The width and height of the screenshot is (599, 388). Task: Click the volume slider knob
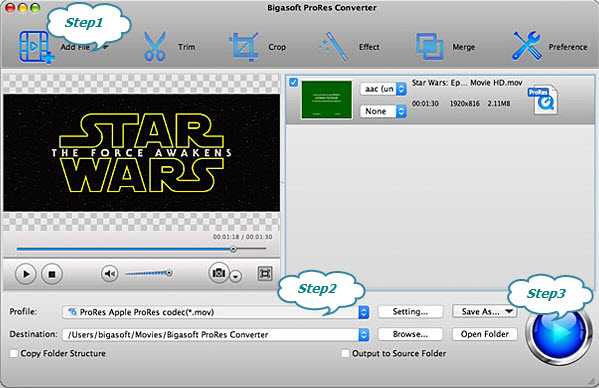point(169,273)
